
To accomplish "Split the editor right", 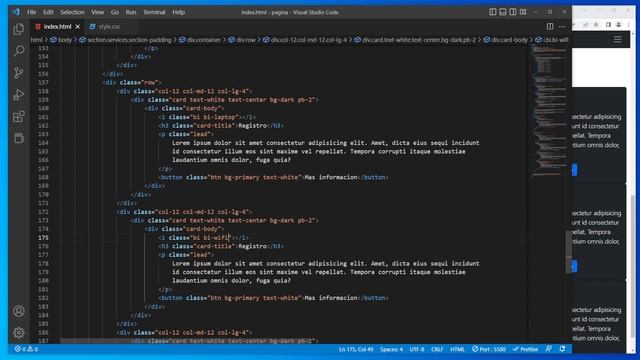I will [x=550, y=27].
